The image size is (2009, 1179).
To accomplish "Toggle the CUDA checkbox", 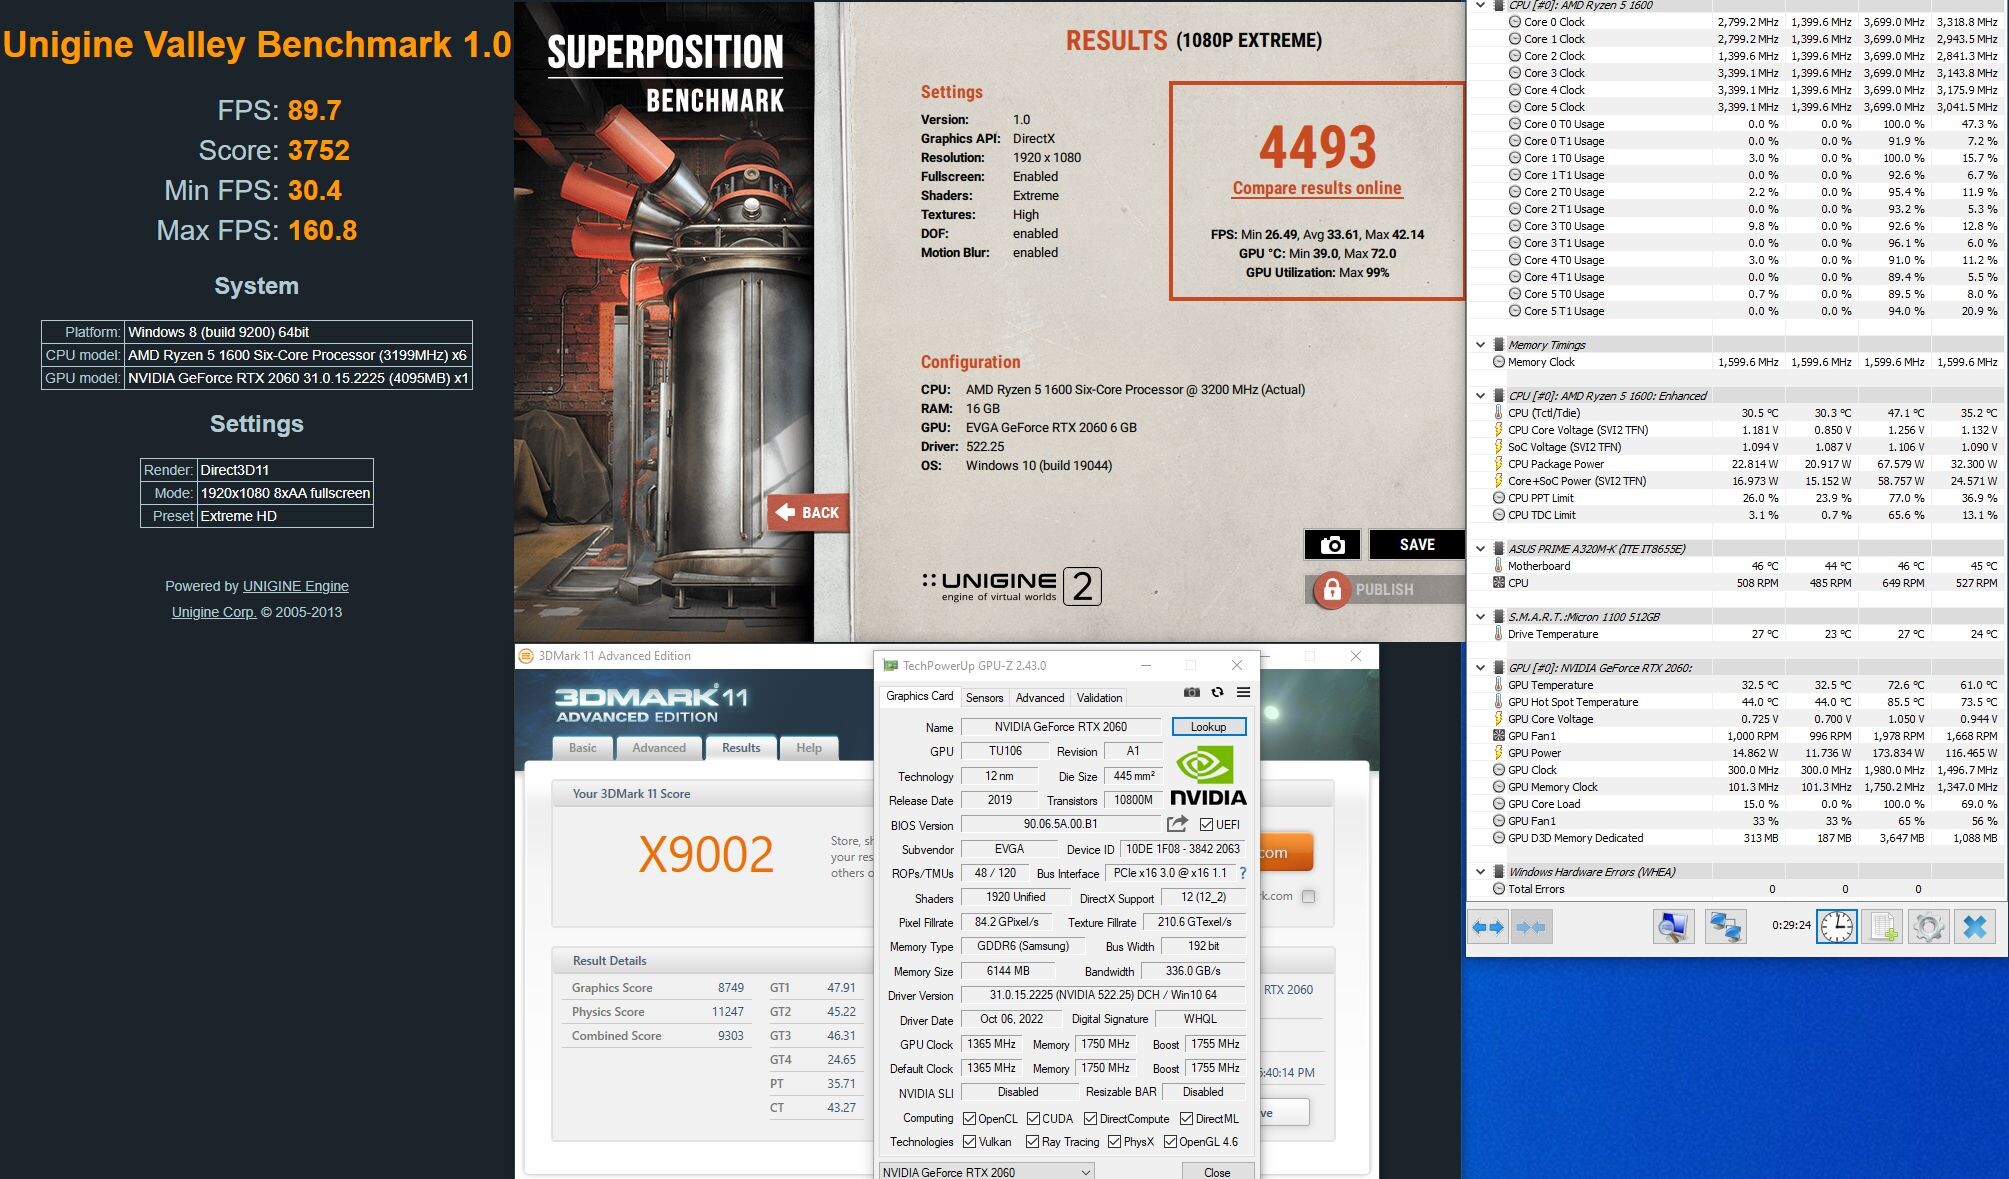I will pos(1033,1119).
